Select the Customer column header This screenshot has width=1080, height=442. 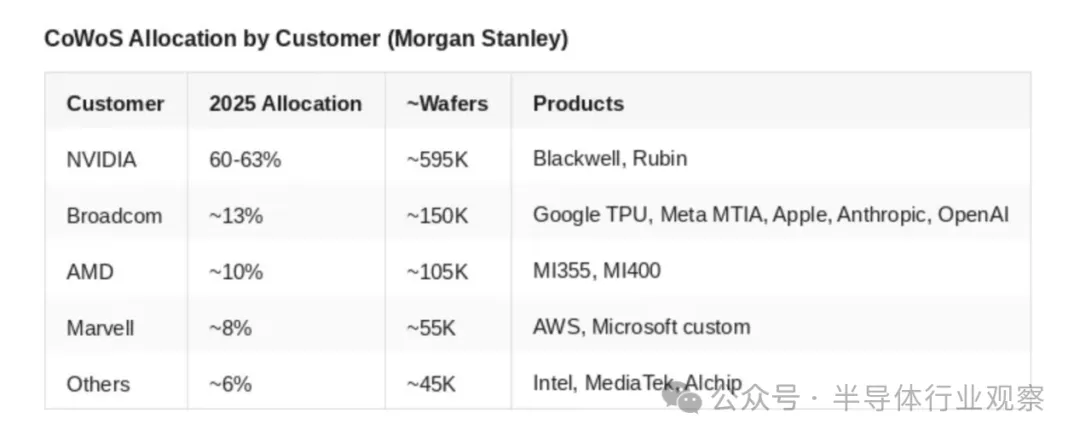(115, 103)
